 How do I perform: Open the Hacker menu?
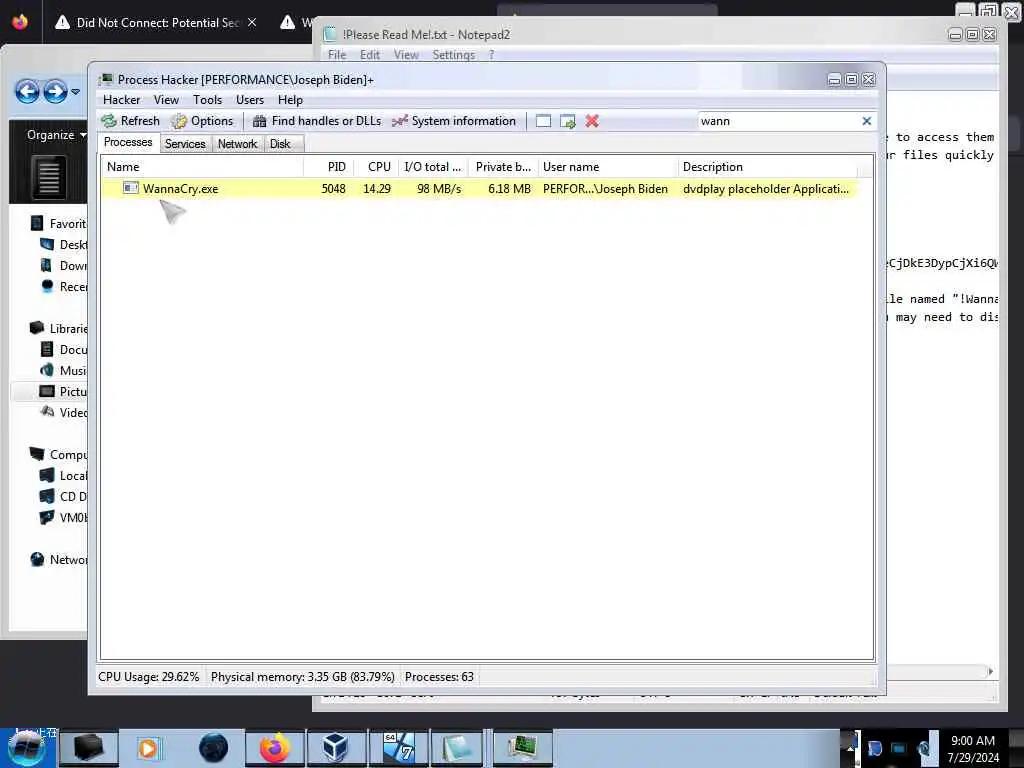pos(121,100)
